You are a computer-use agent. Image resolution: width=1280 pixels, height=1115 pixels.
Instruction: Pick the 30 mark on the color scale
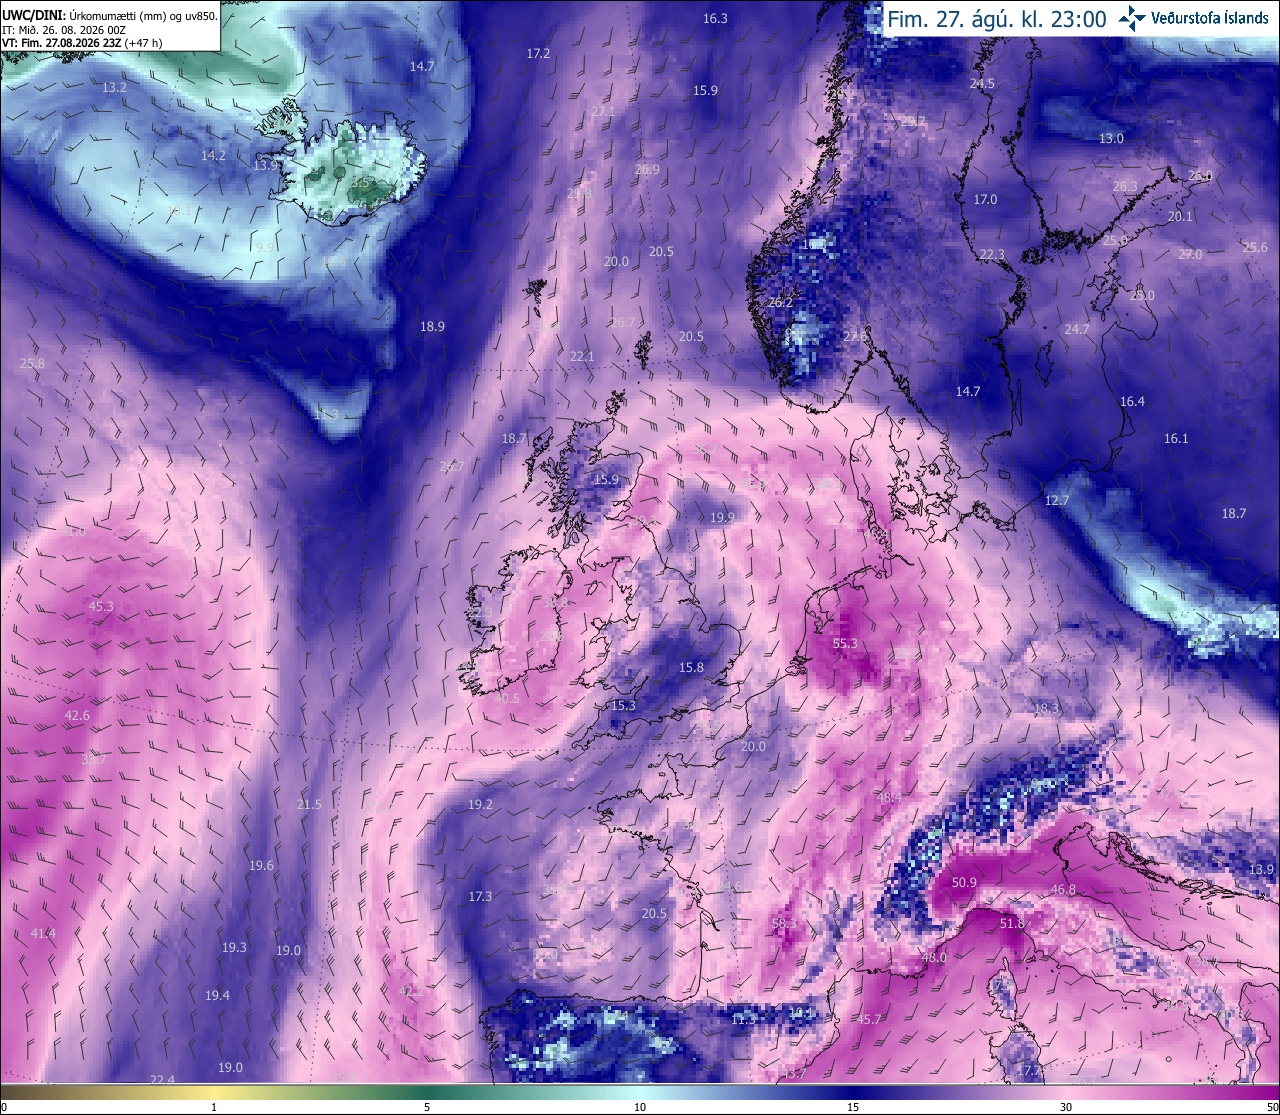[x=1066, y=1107]
